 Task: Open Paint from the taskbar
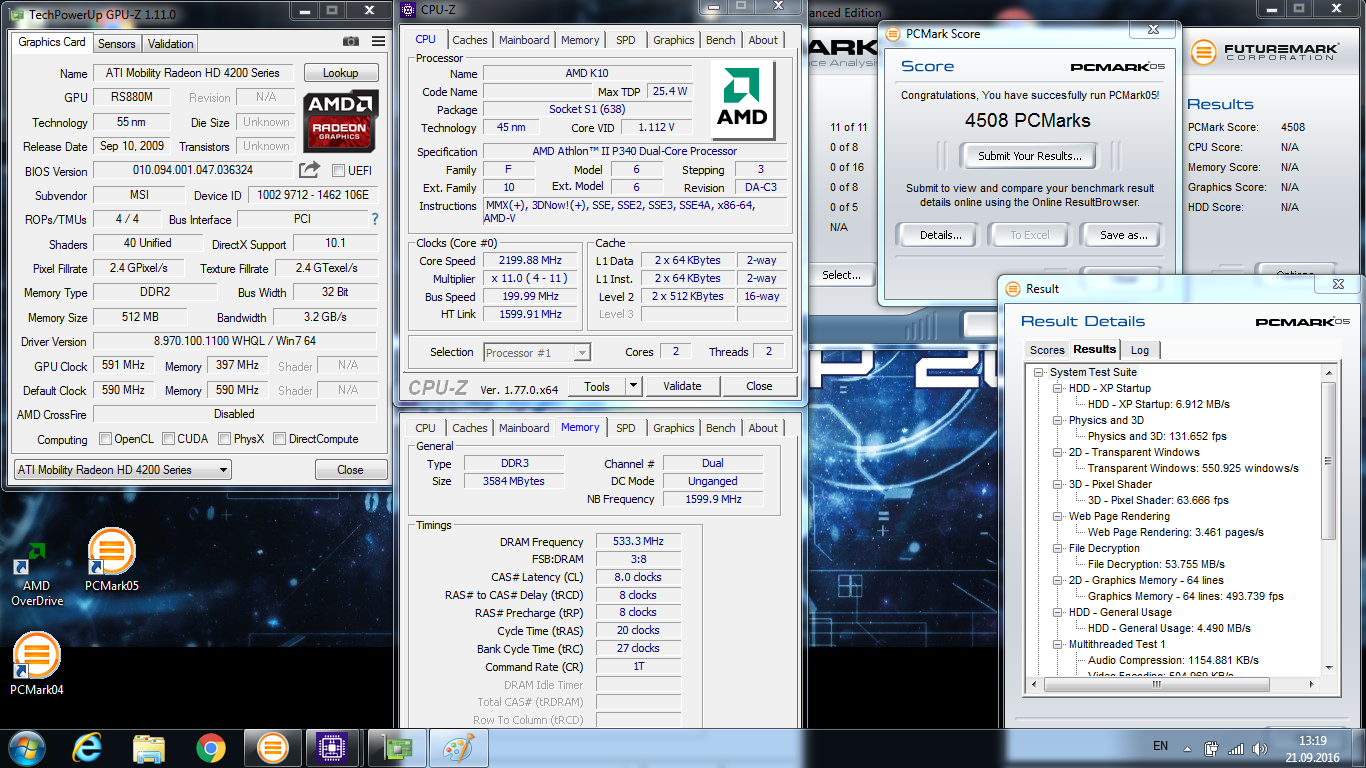click(457, 748)
